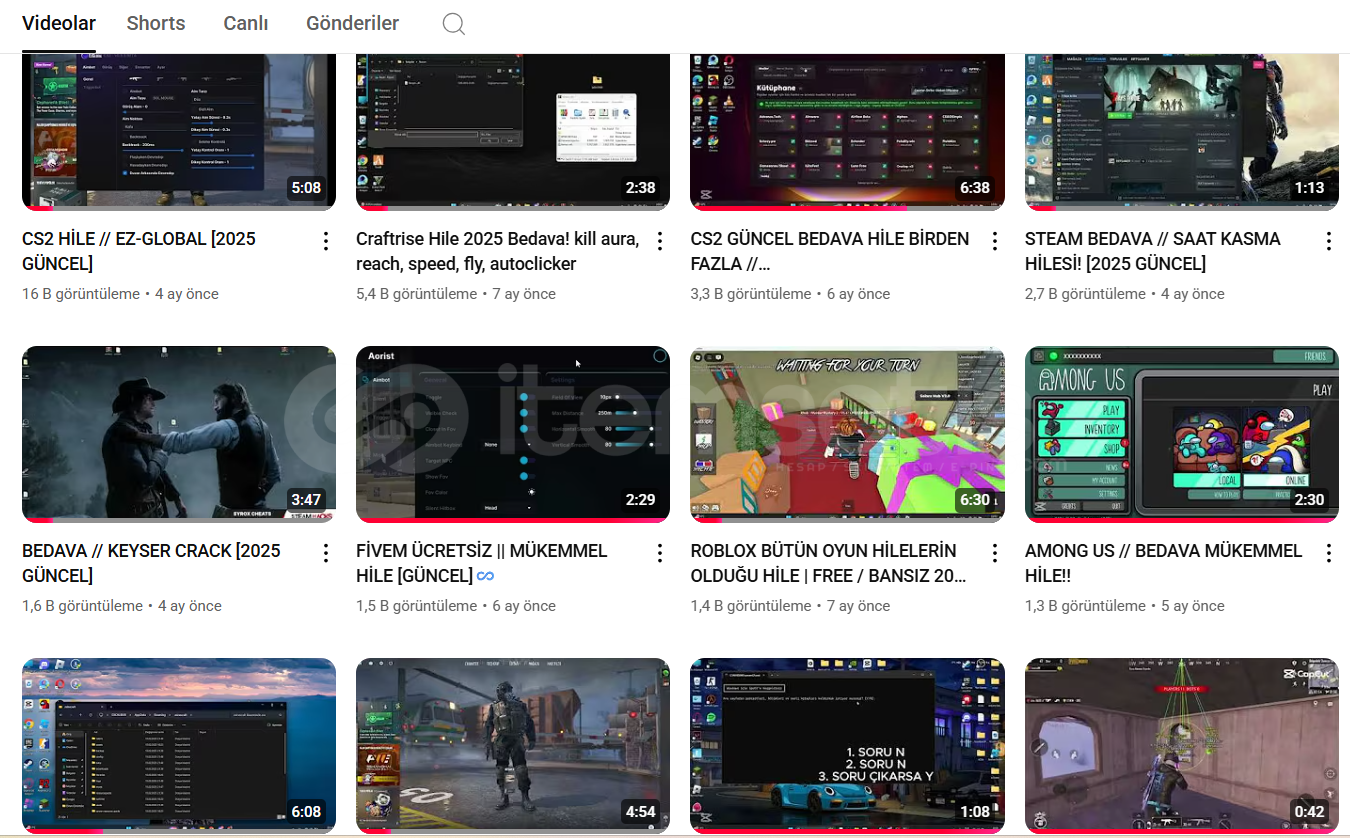The image size is (1350, 838).
Task: Open options menu for BEDAVA // KEYSER CRACK video
Action: click(x=325, y=553)
